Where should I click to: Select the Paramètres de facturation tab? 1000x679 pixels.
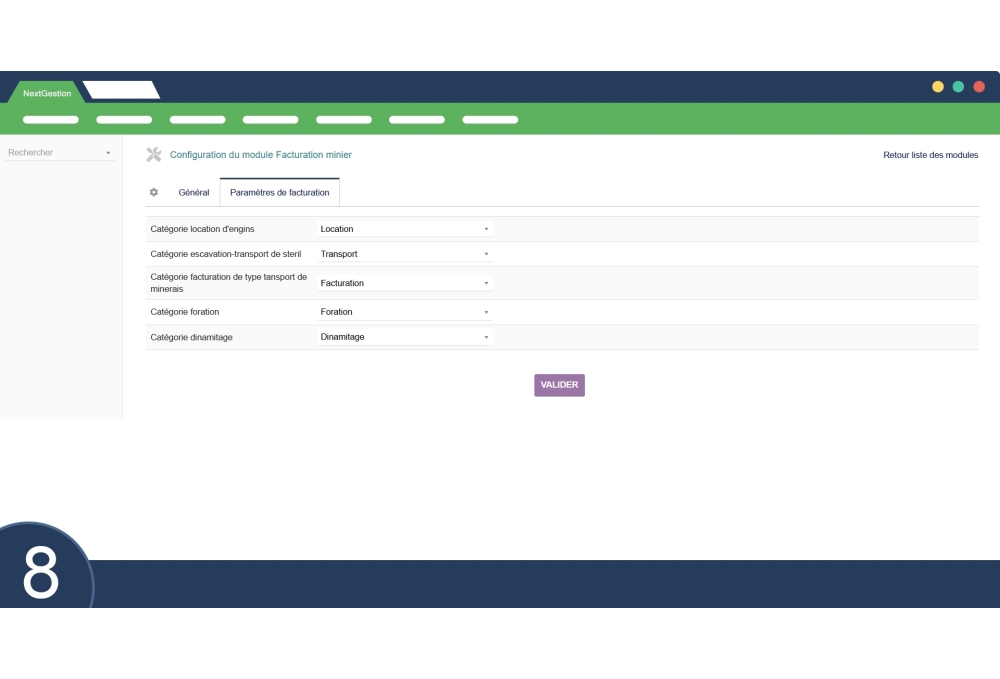279,192
